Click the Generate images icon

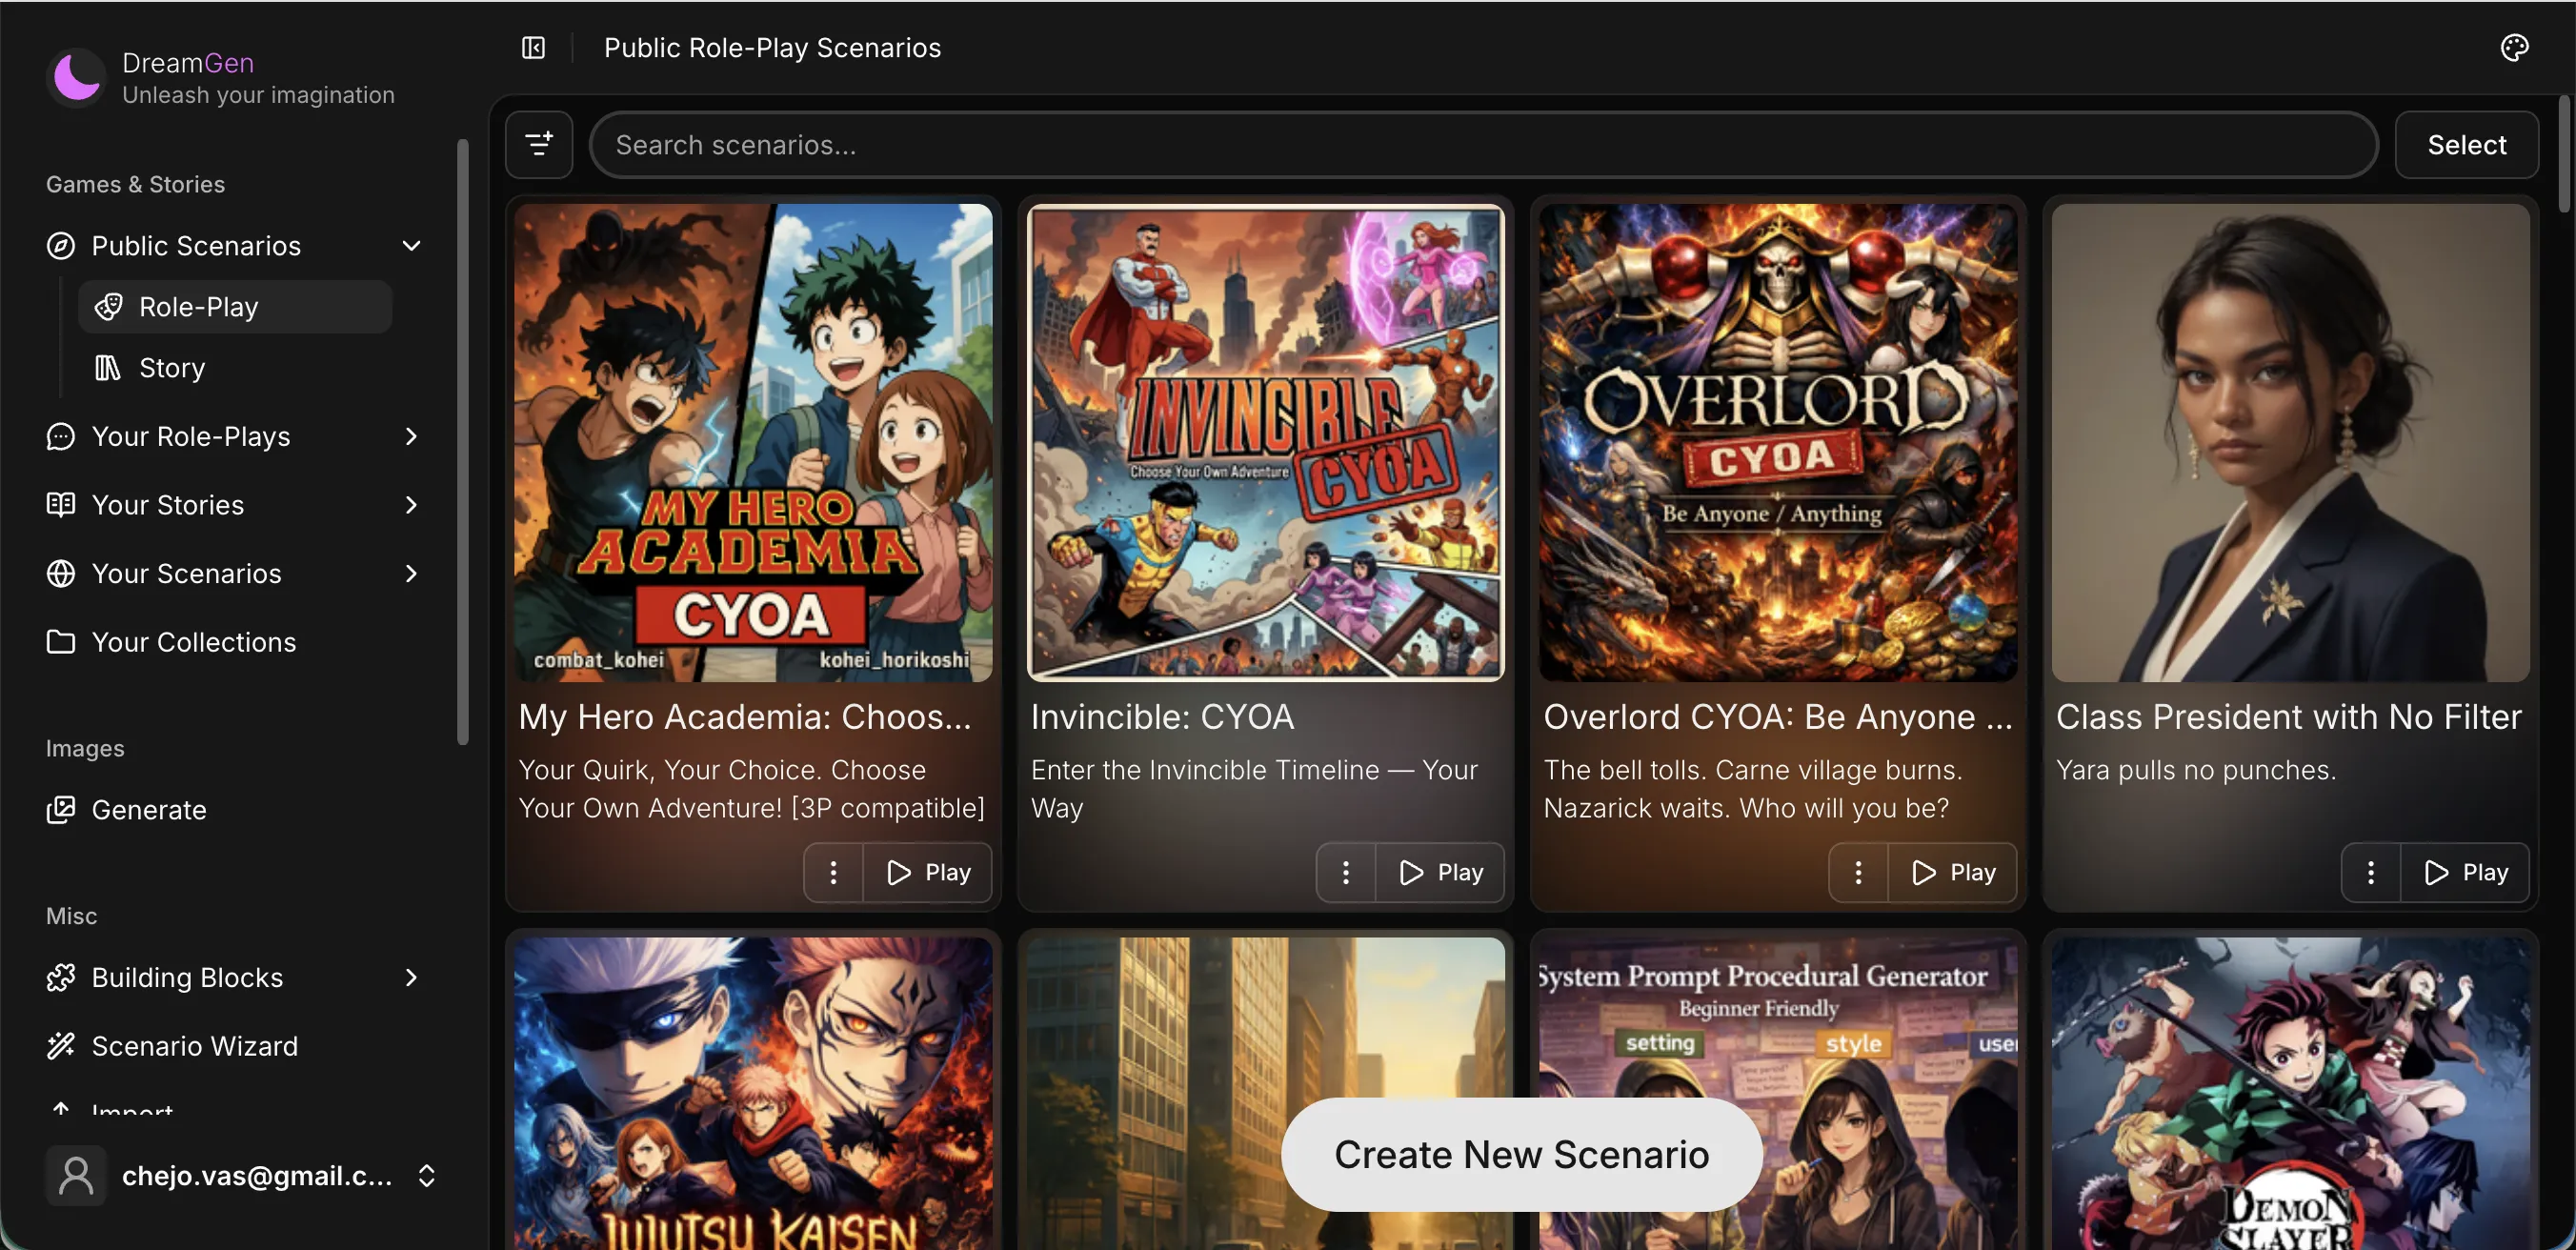tap(61, 810)
